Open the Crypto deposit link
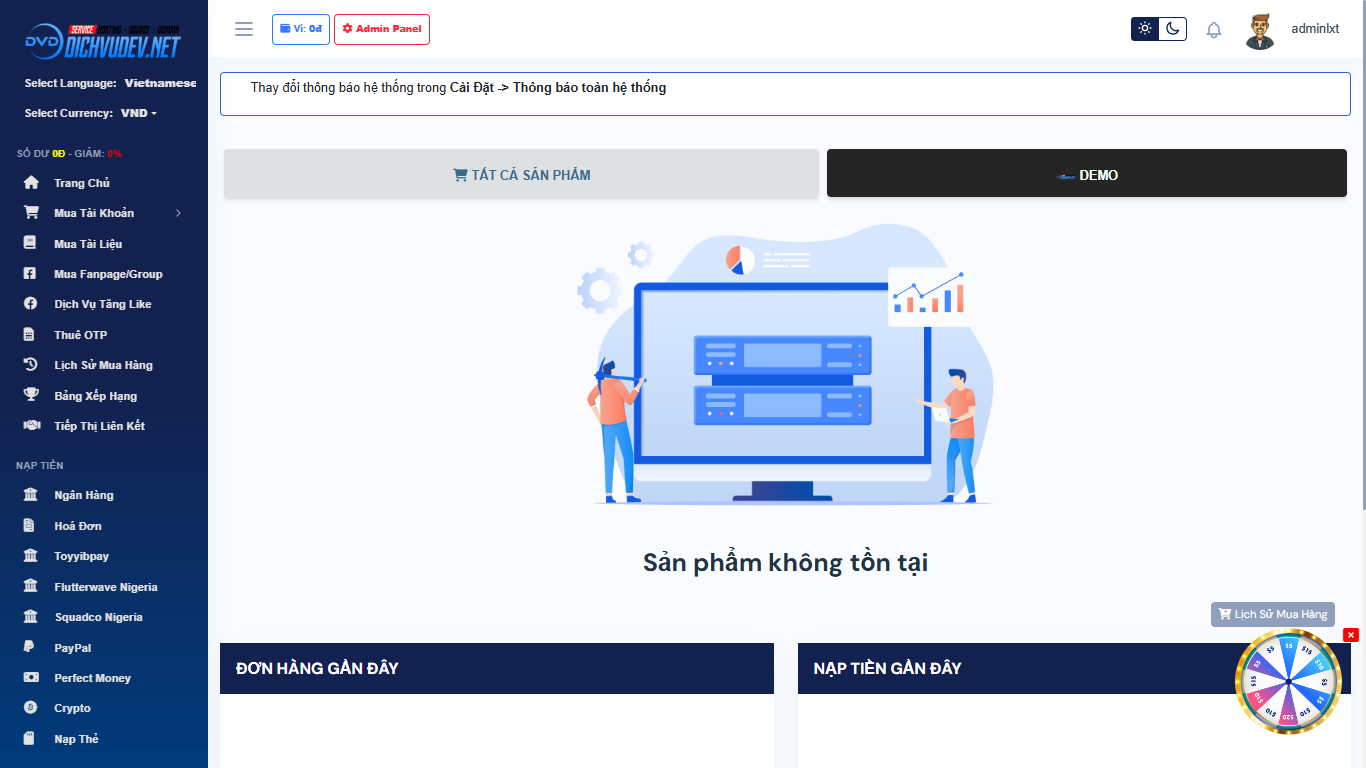1366x768 pixels. click(72, 708)
